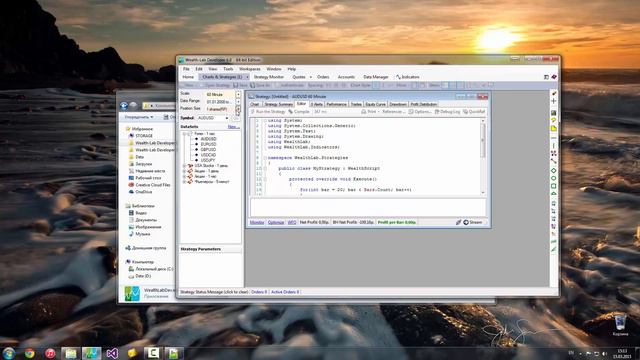This screenshot has width=640, height=360.
Task: Select the green square drawing tool
Action: point(553,186)
